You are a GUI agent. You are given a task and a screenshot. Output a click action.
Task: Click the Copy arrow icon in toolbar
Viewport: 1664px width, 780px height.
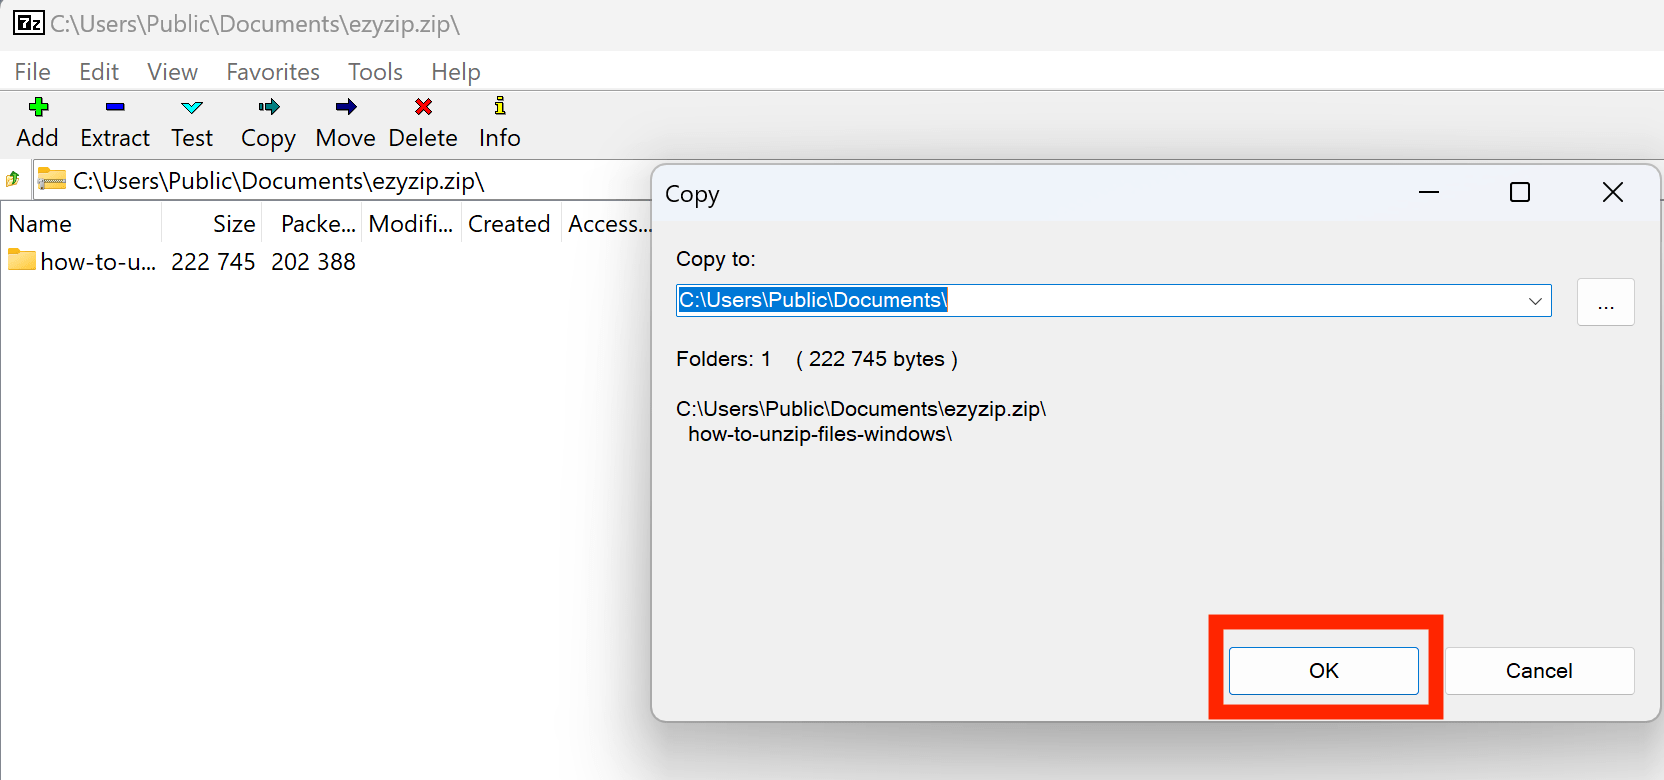(x=269, y=107)
